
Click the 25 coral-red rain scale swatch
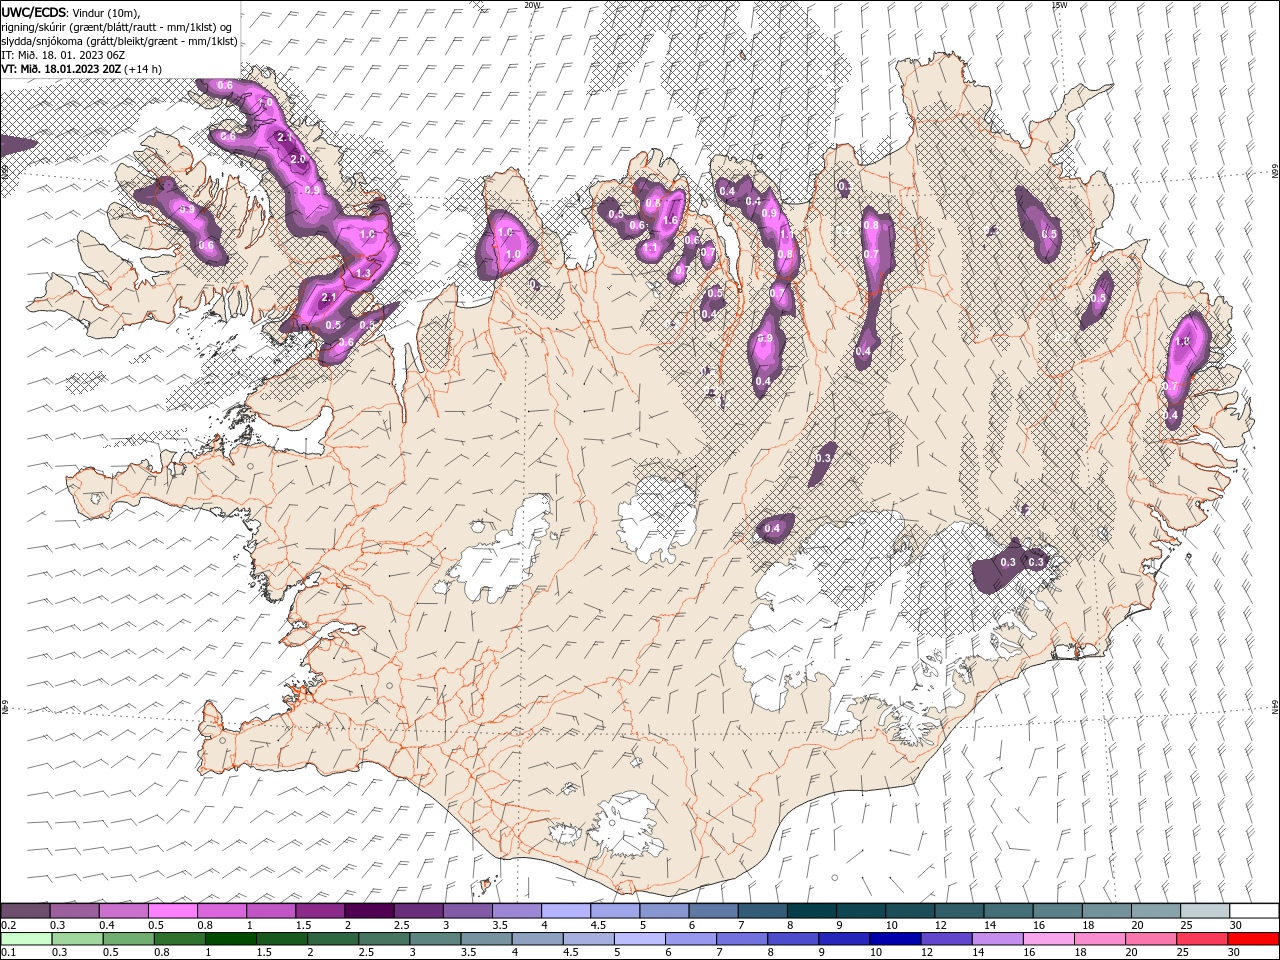(1201, 939)
